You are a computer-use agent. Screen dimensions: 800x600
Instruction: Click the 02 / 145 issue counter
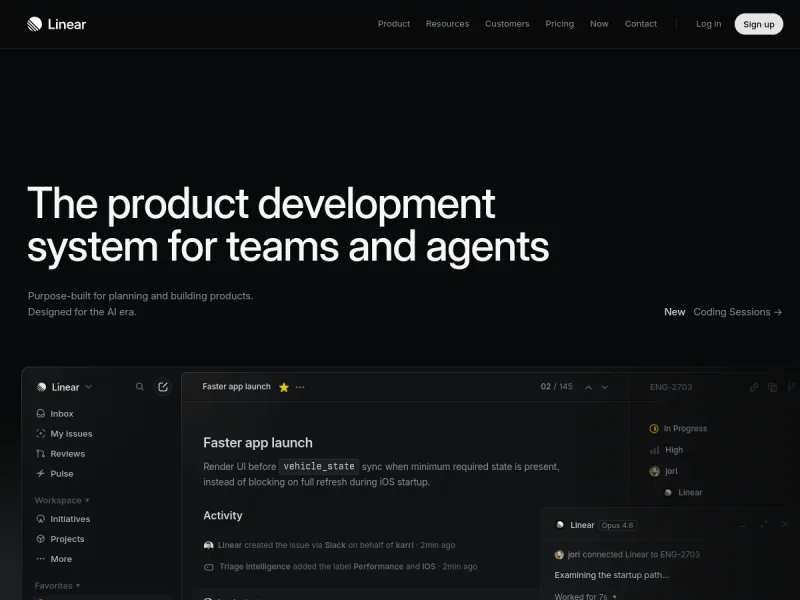557,387
